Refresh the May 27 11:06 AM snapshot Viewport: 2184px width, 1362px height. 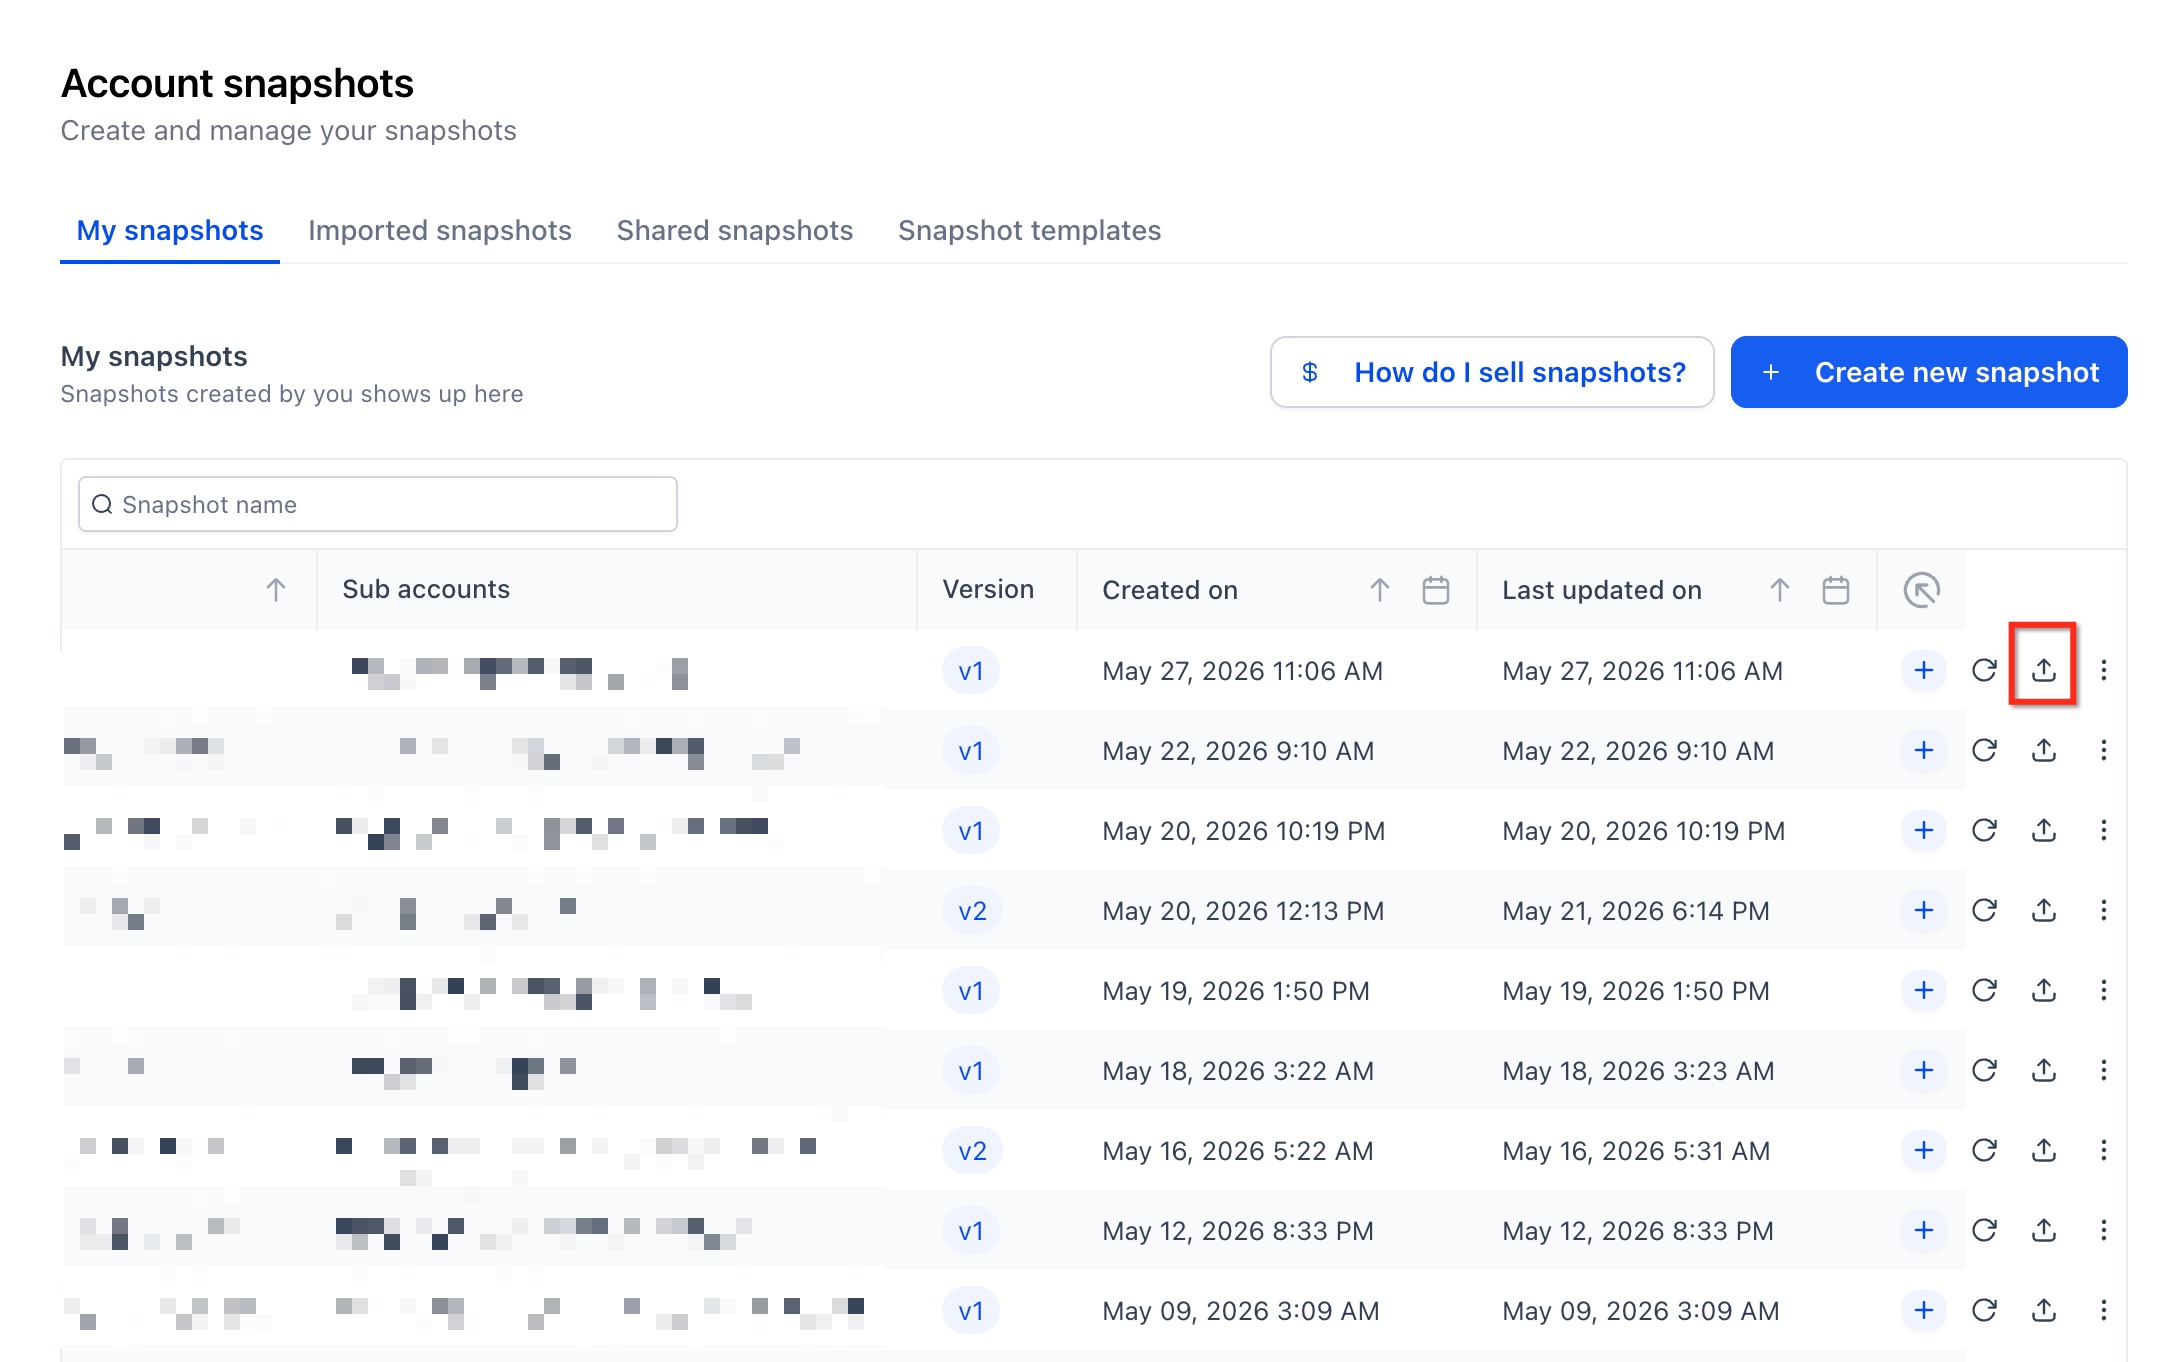pyautogui.click(x=1984, y=670)
